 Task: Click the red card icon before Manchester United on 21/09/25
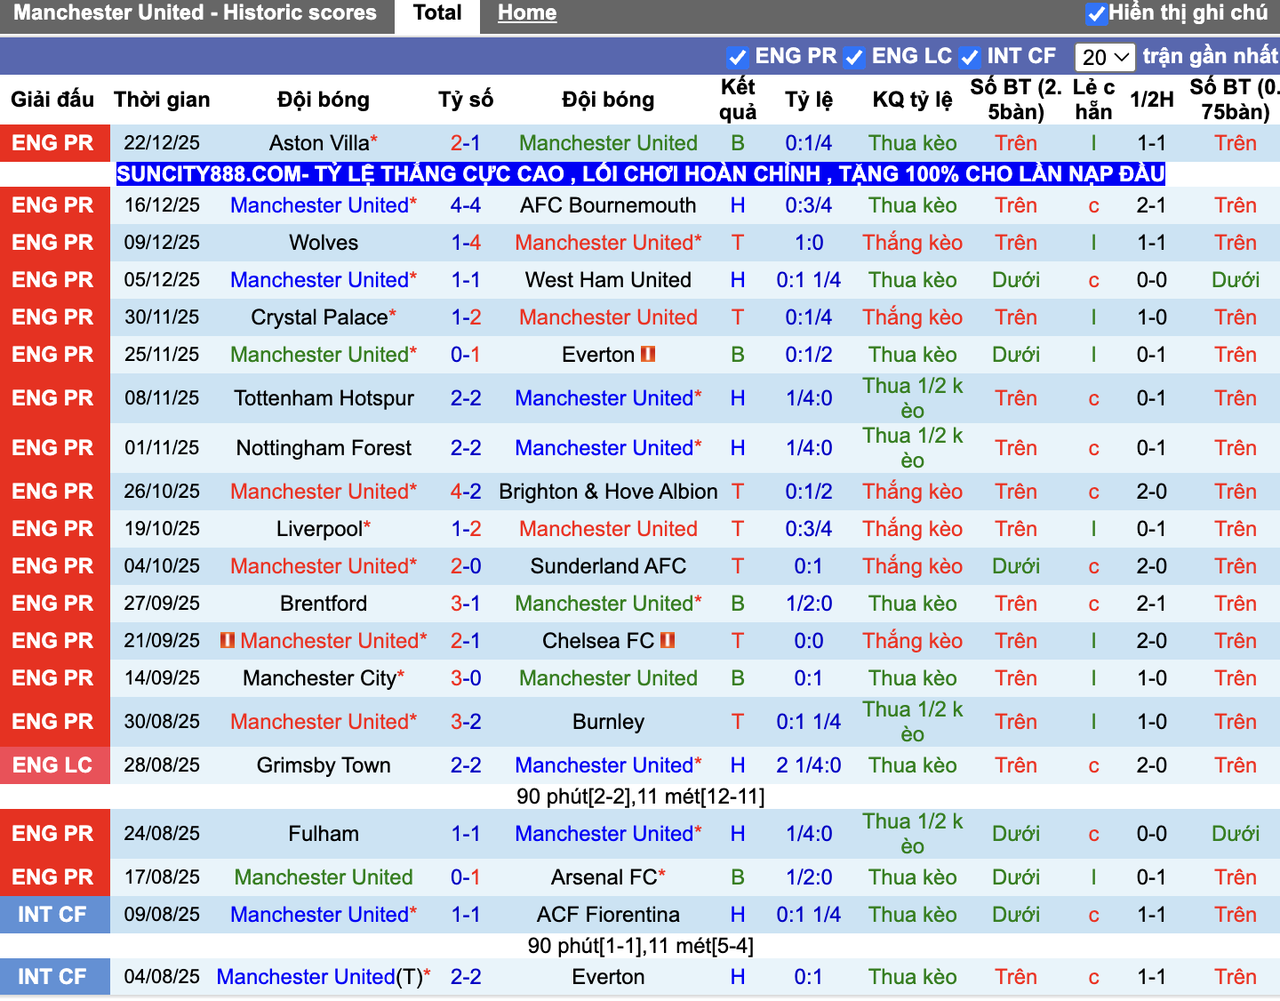[228, 640]
